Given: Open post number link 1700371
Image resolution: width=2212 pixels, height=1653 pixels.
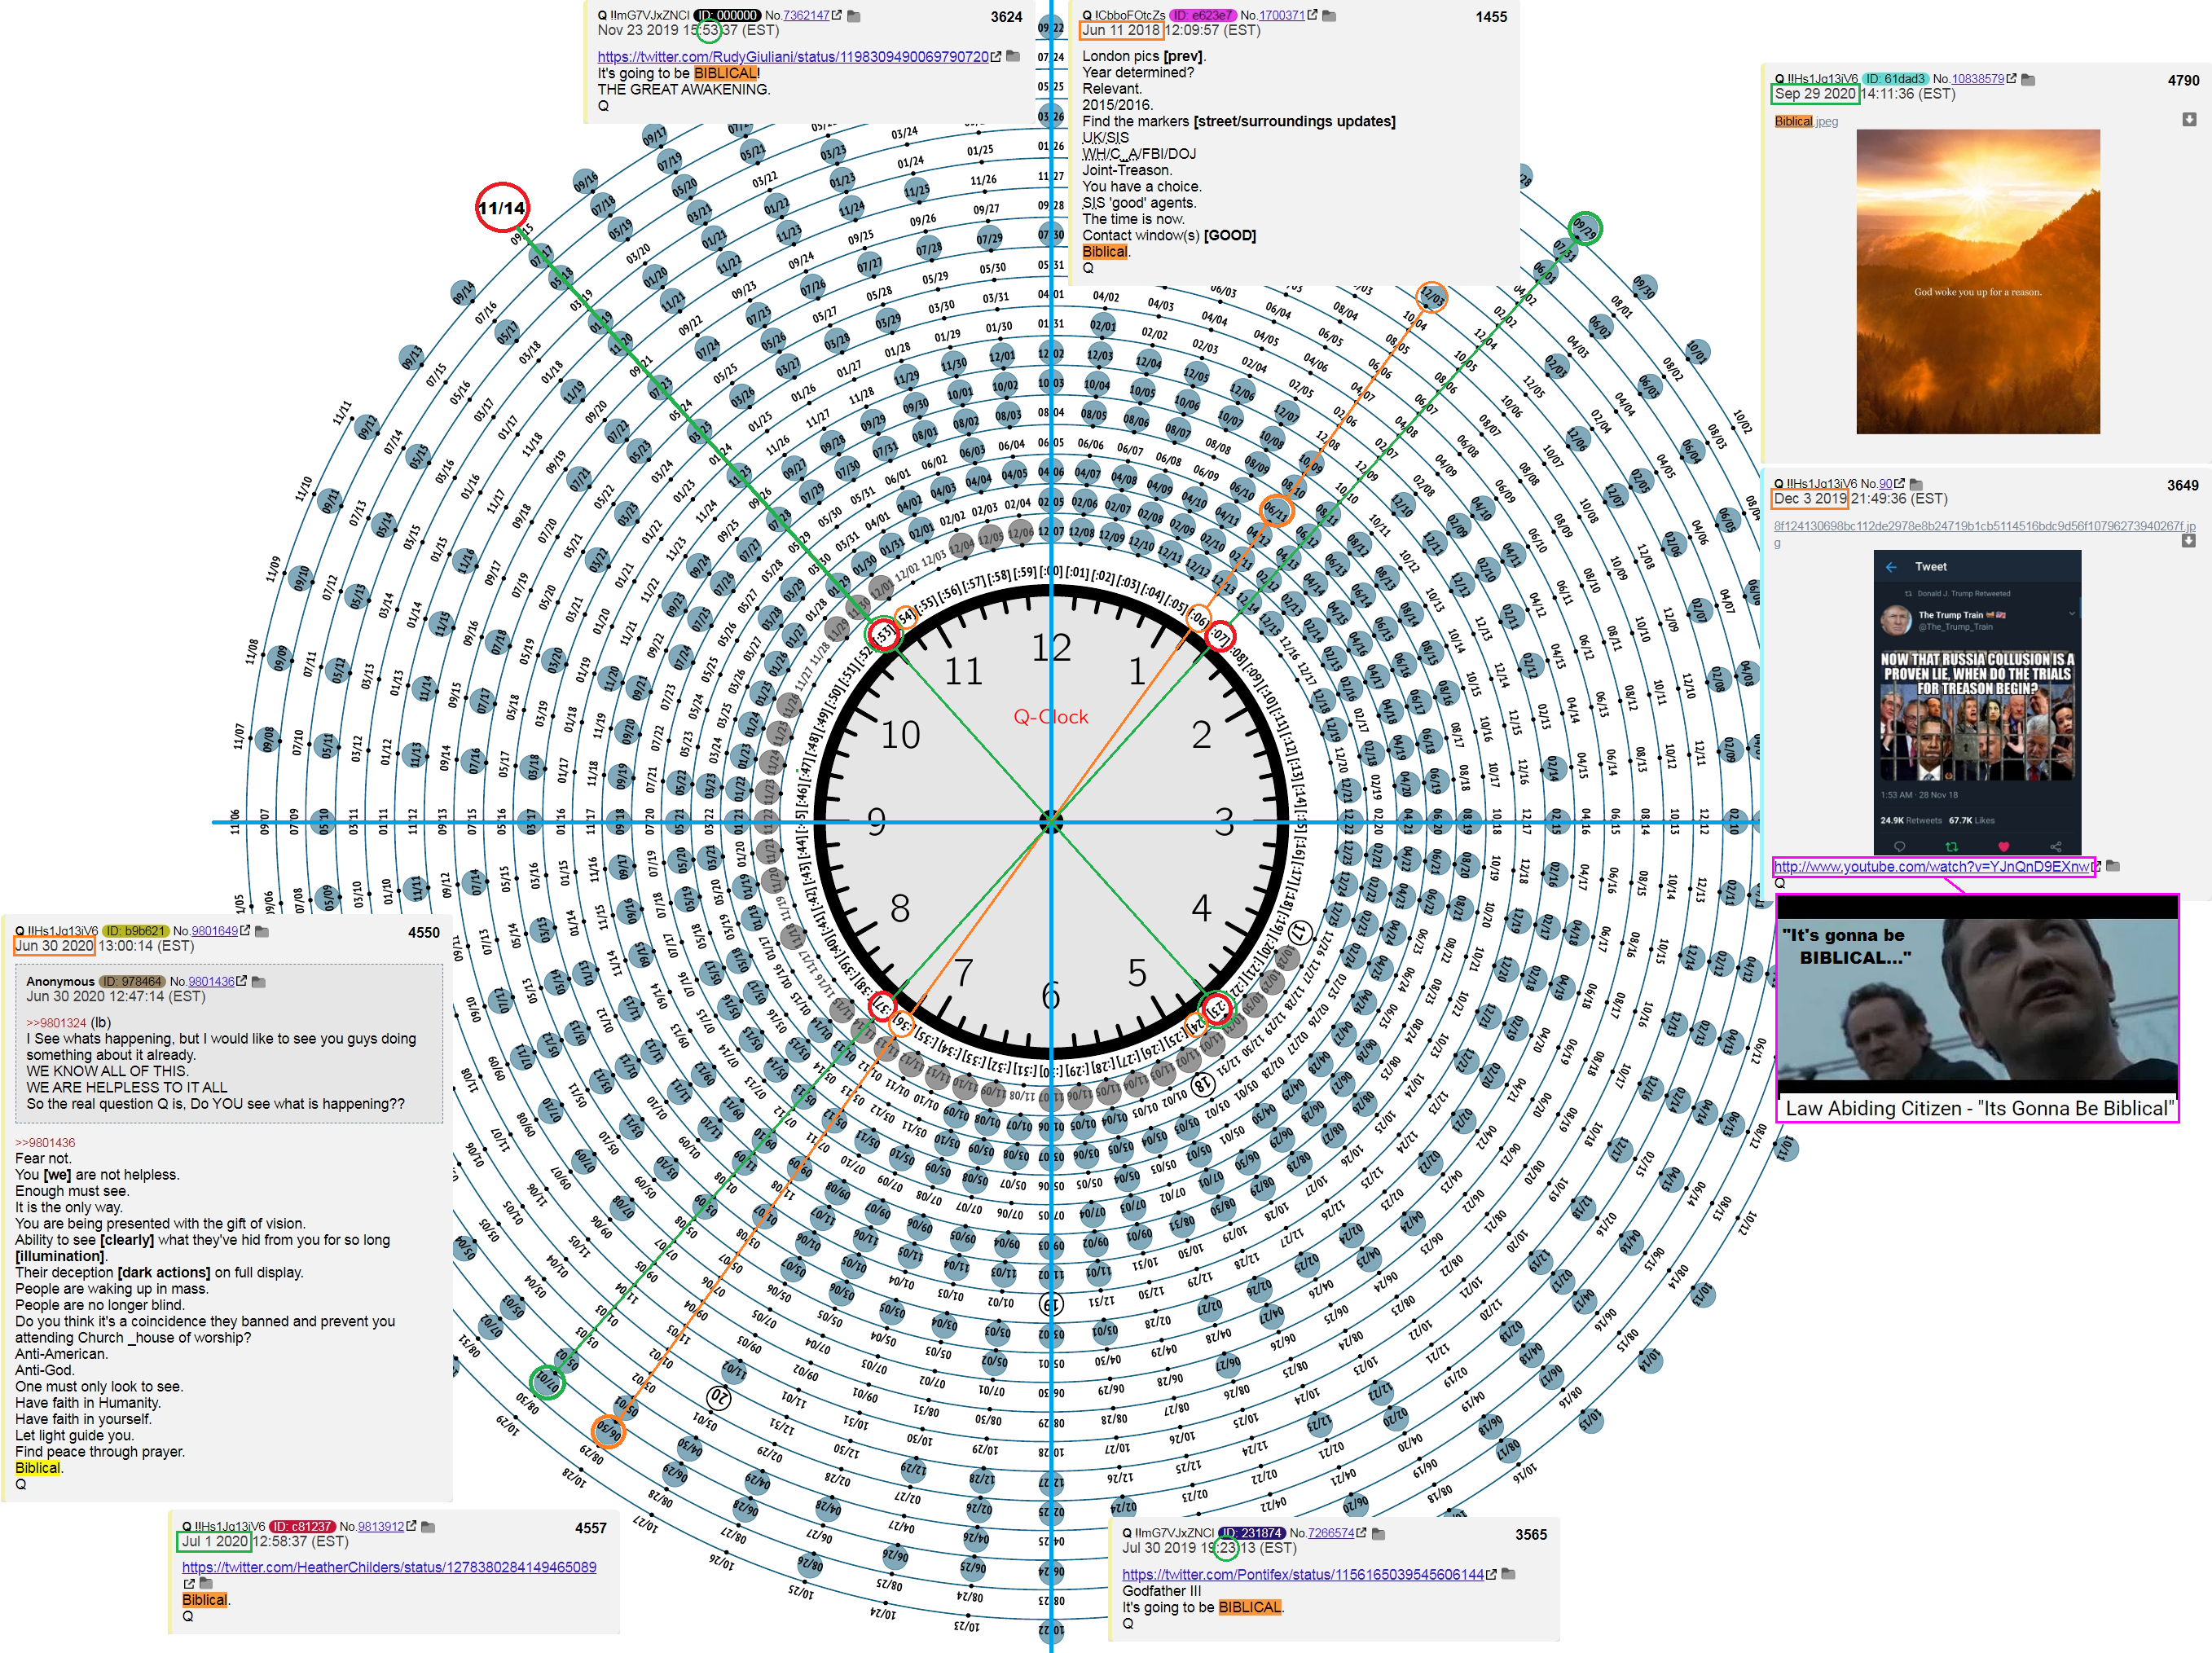Looking at the screenshot, I should point(1282,15).
